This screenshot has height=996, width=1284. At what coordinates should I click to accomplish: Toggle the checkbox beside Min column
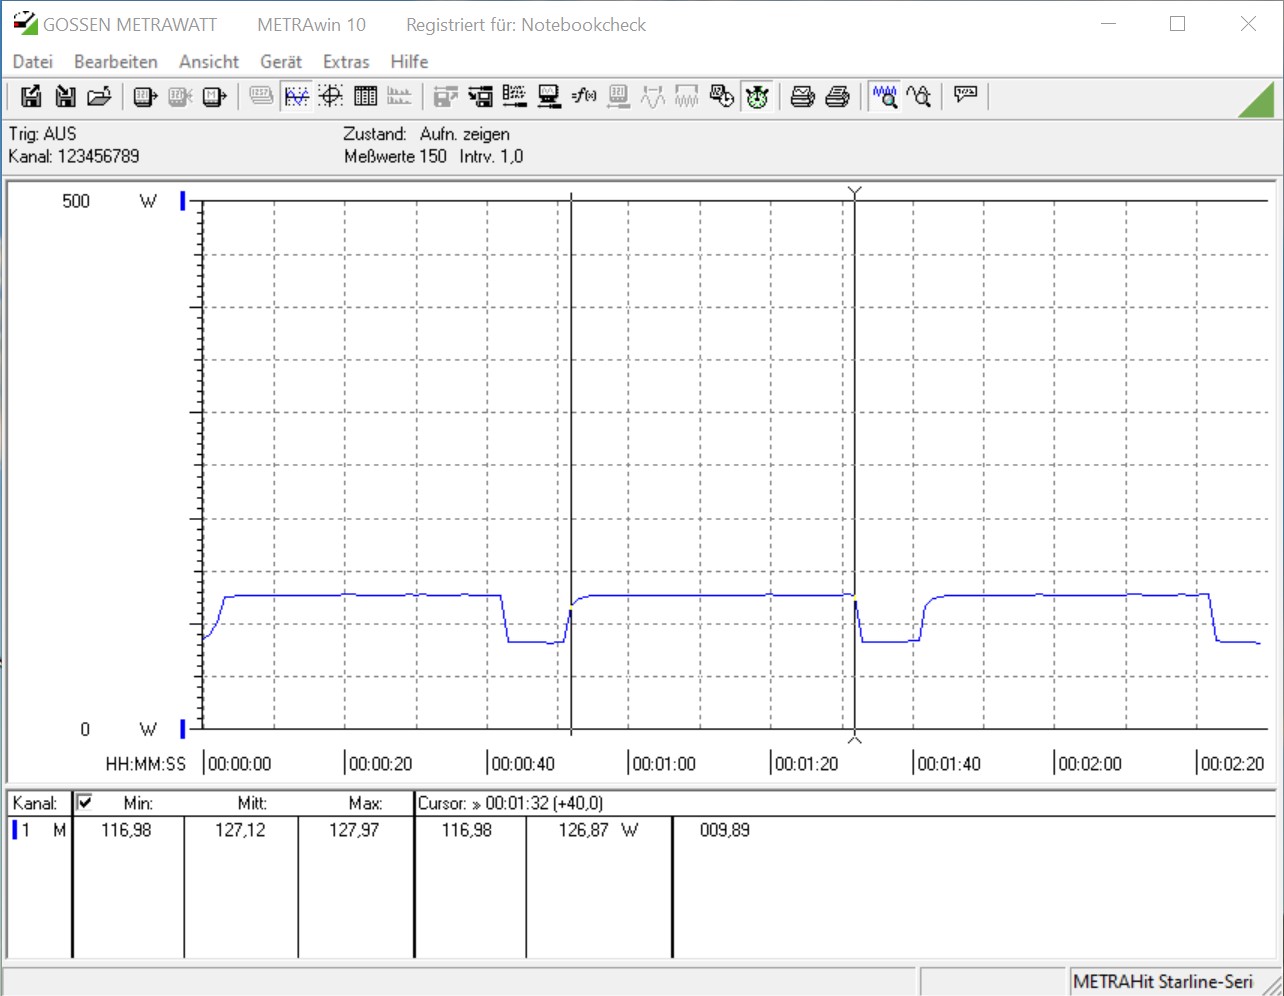[85, 802]
